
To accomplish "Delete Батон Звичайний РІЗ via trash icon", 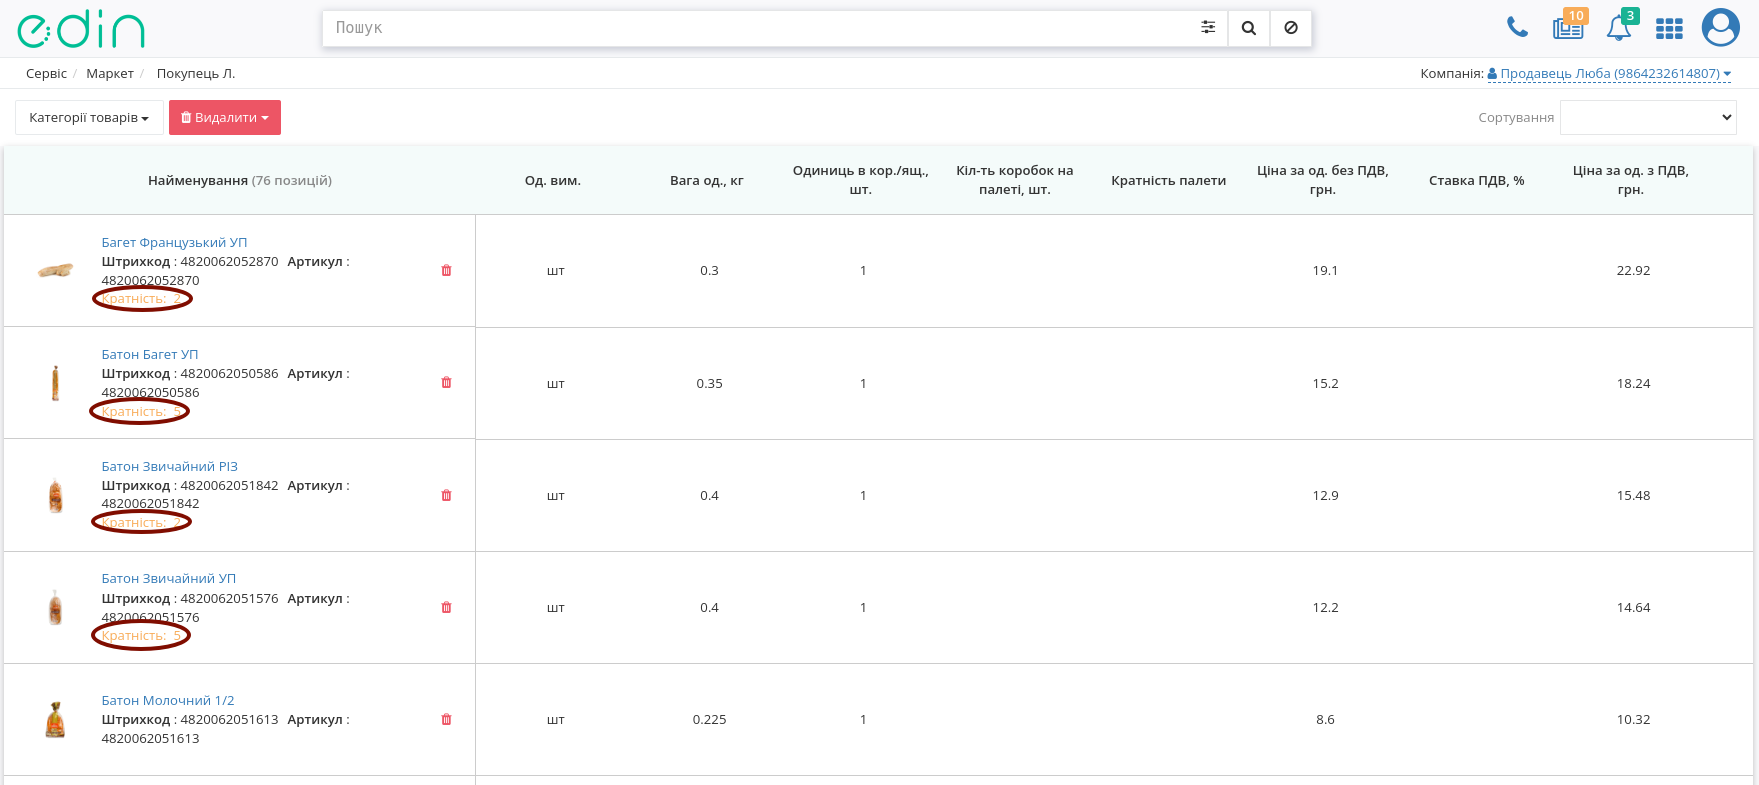I will point(446,495).
